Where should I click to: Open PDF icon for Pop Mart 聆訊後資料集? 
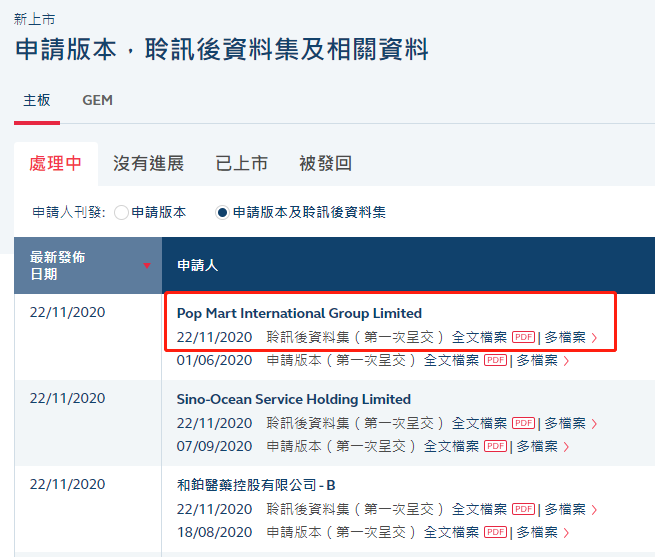click(523, 338)
